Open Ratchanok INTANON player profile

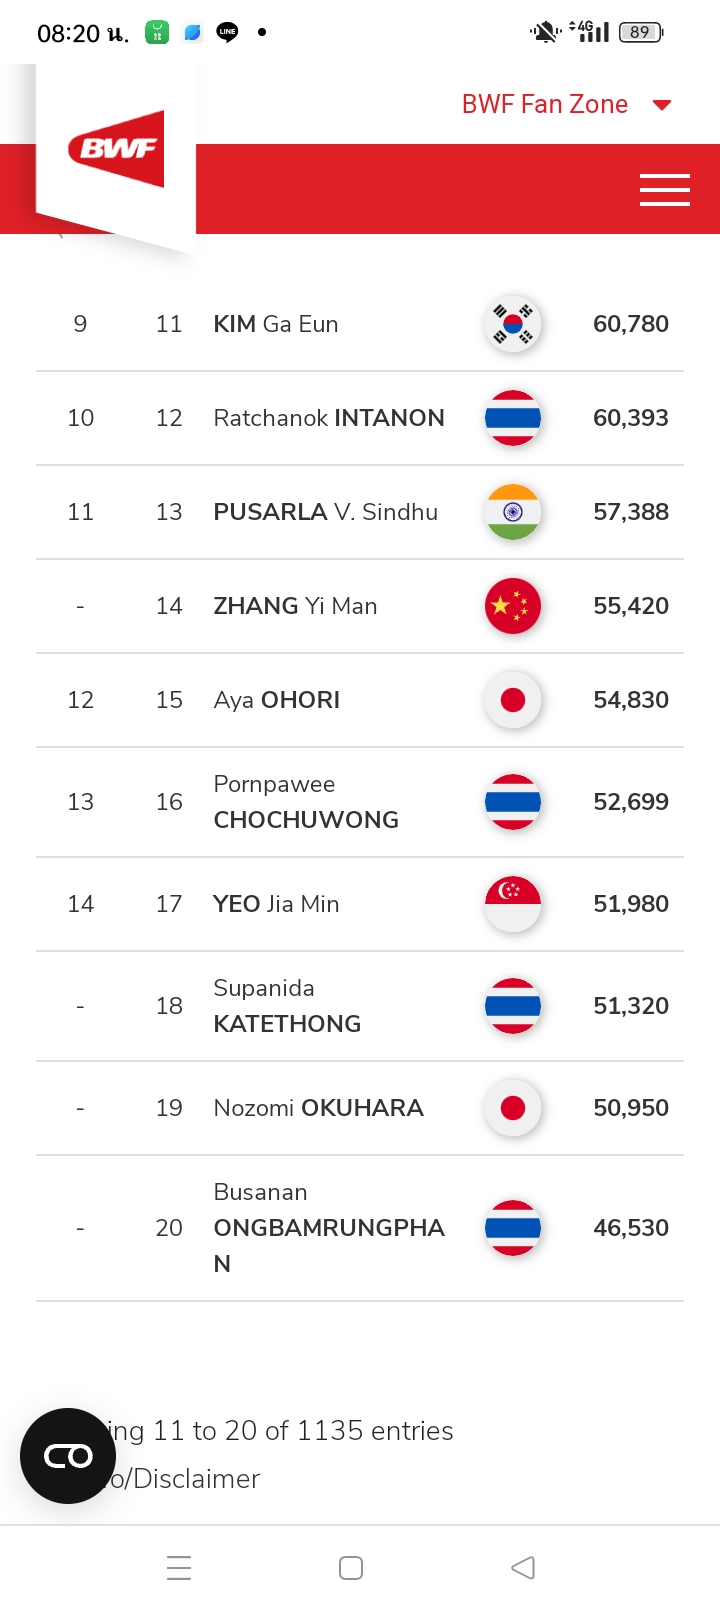pyautogui.click(x=329, y=418)
